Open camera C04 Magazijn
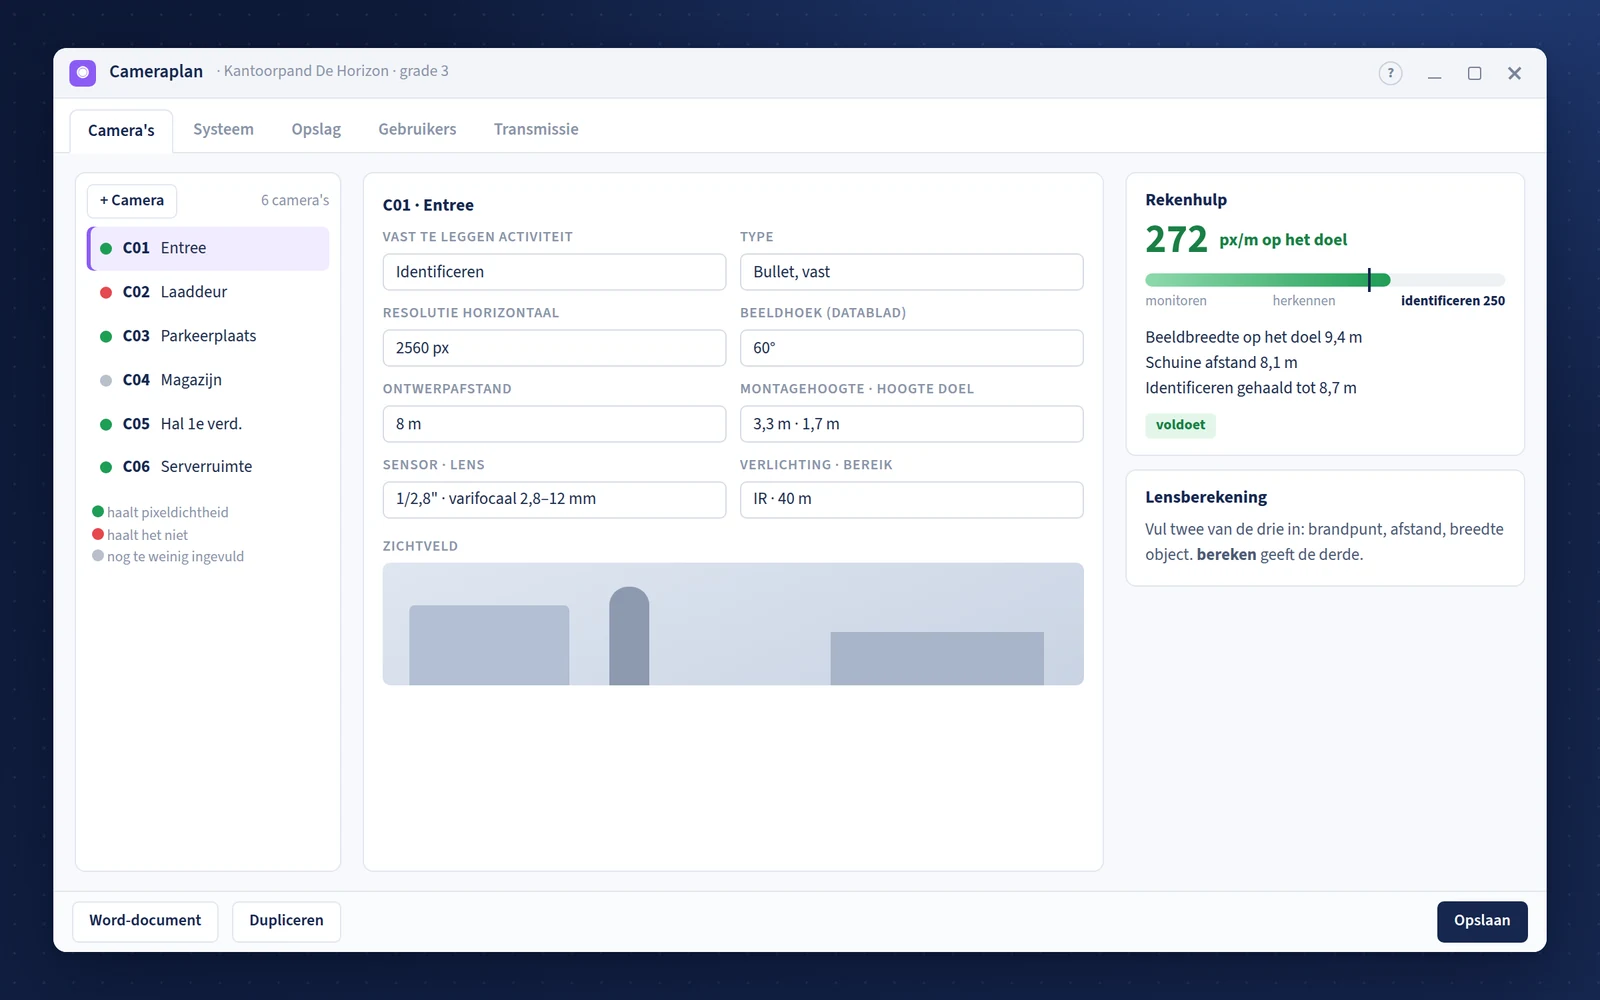This screenshot has height=1000, width=1600. click(208, 380)
